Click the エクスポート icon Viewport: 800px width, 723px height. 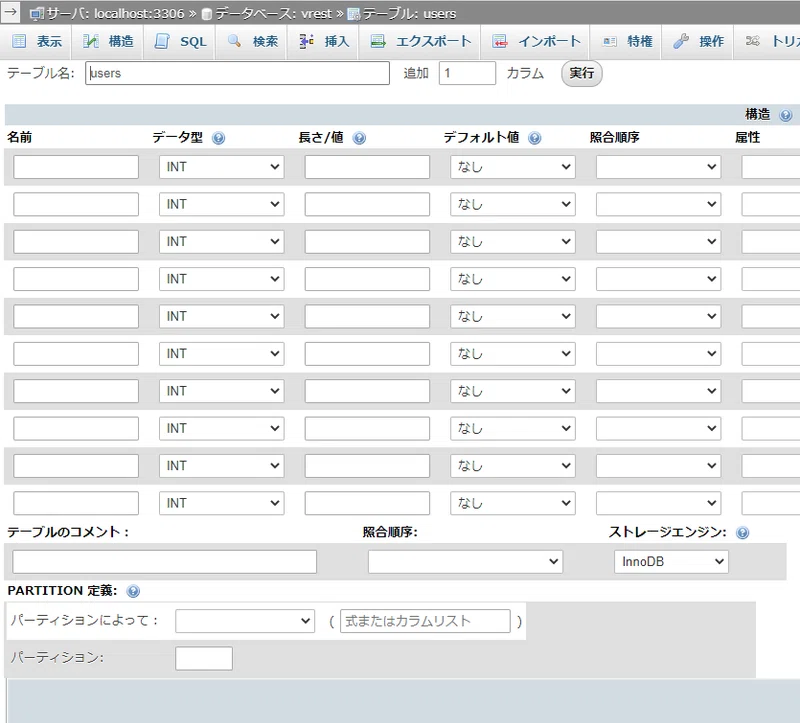[x=378, y=41]
